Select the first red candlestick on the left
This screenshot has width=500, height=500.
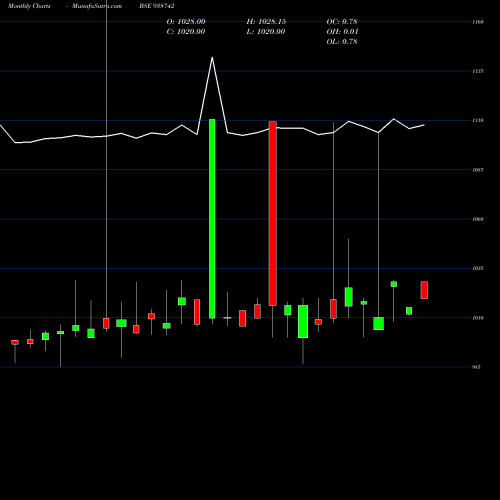pyautogui.click(x=15, y=342)
